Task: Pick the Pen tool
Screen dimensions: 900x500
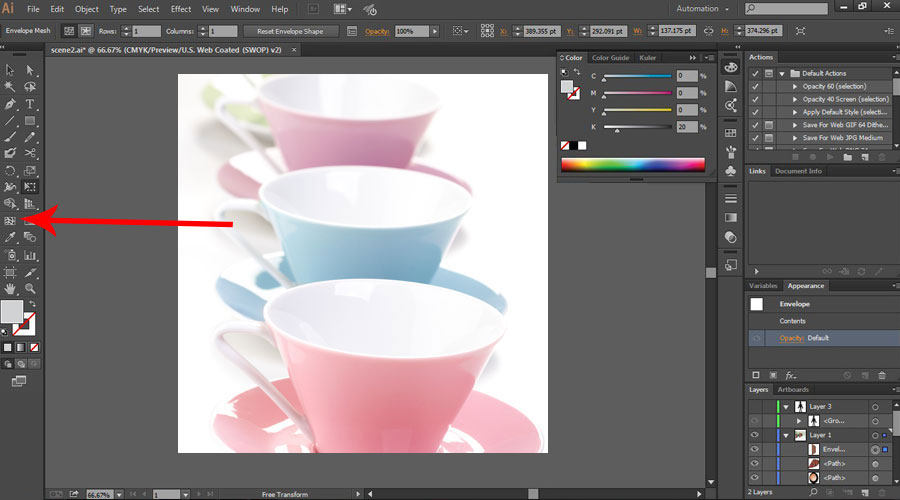Action: tap(10, 104)
